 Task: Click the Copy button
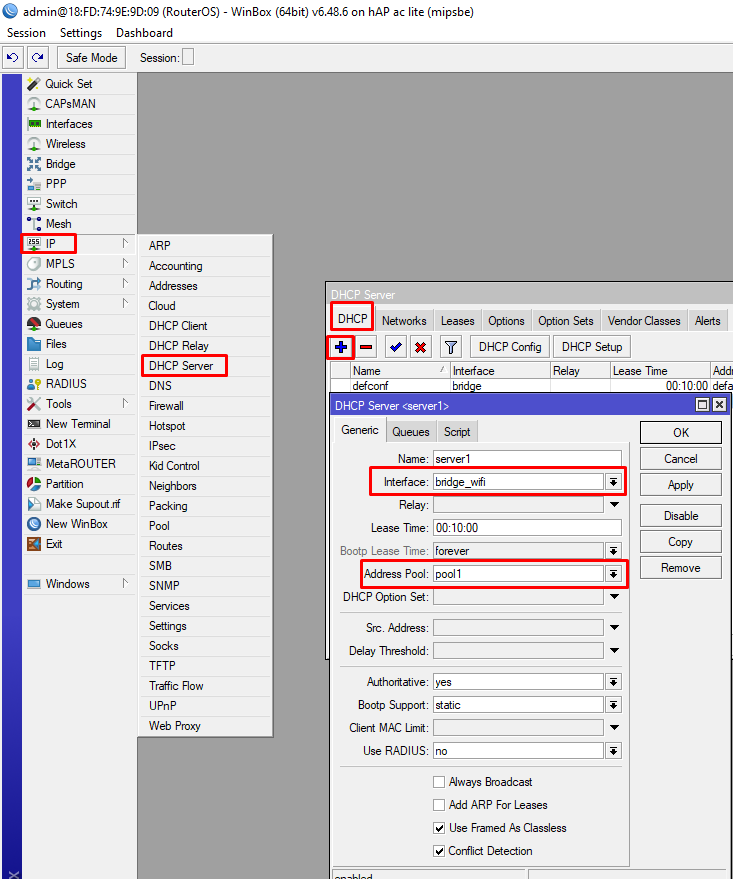(x=681, y=542)
